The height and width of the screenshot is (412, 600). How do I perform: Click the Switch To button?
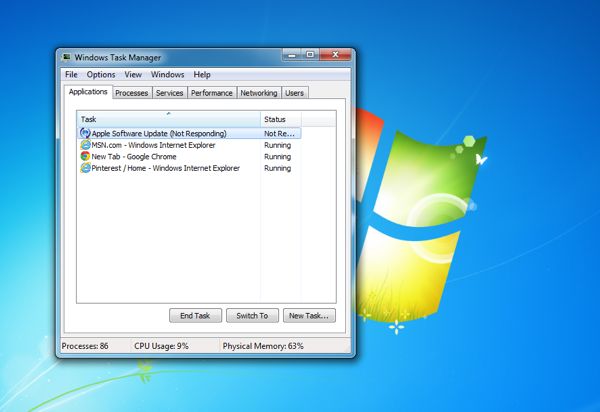coord(252,316)
